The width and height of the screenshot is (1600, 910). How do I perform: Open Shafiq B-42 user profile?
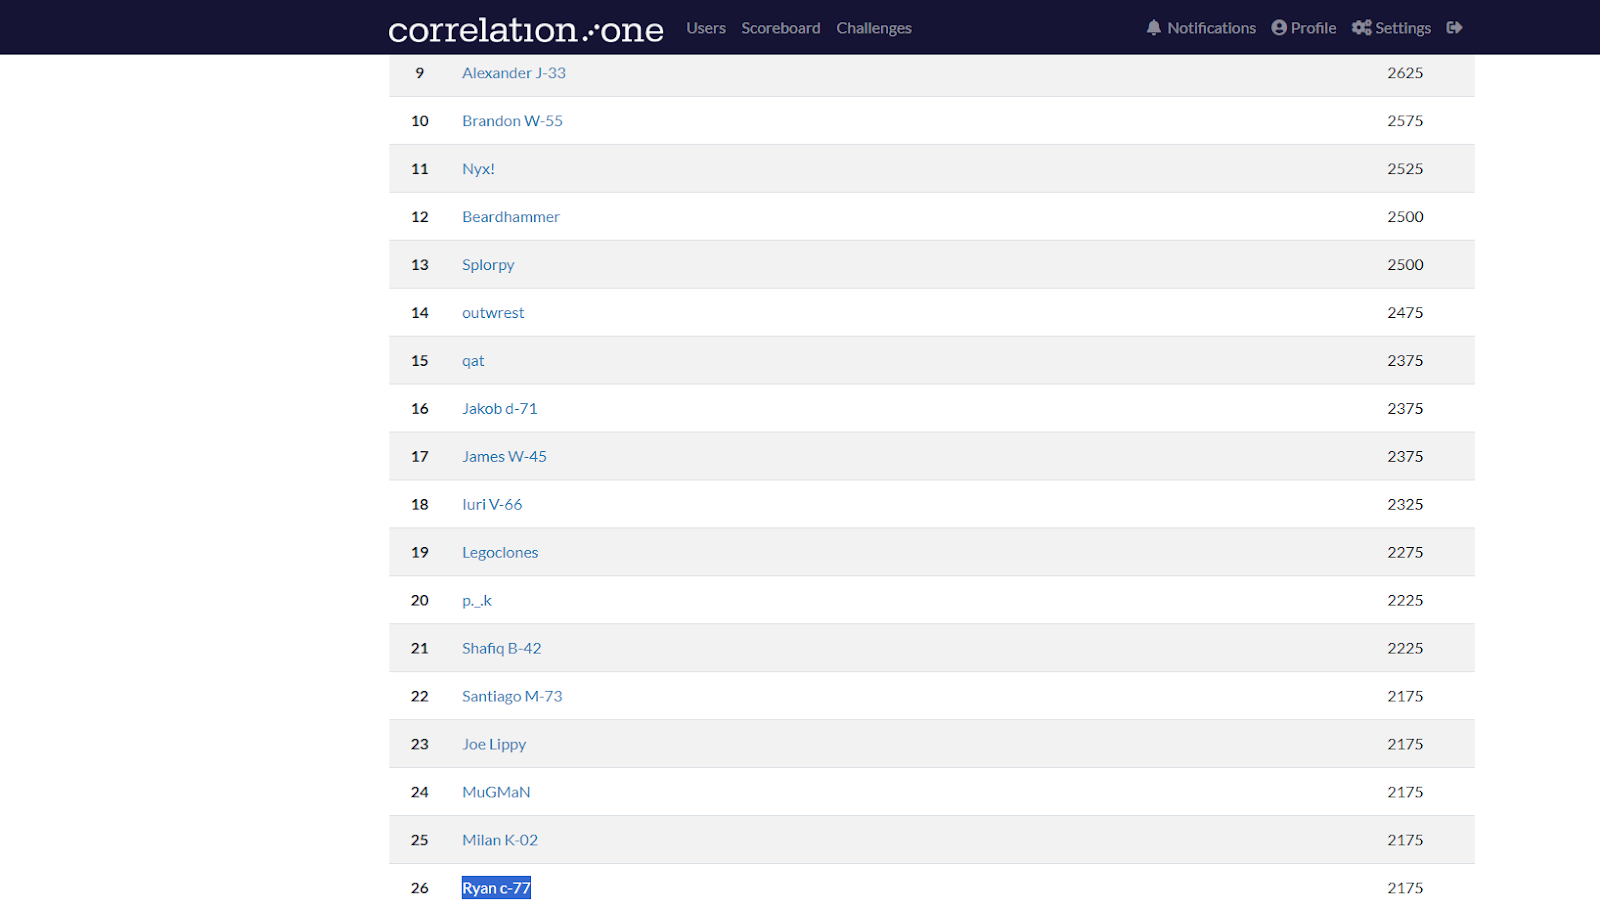(502, 649)
